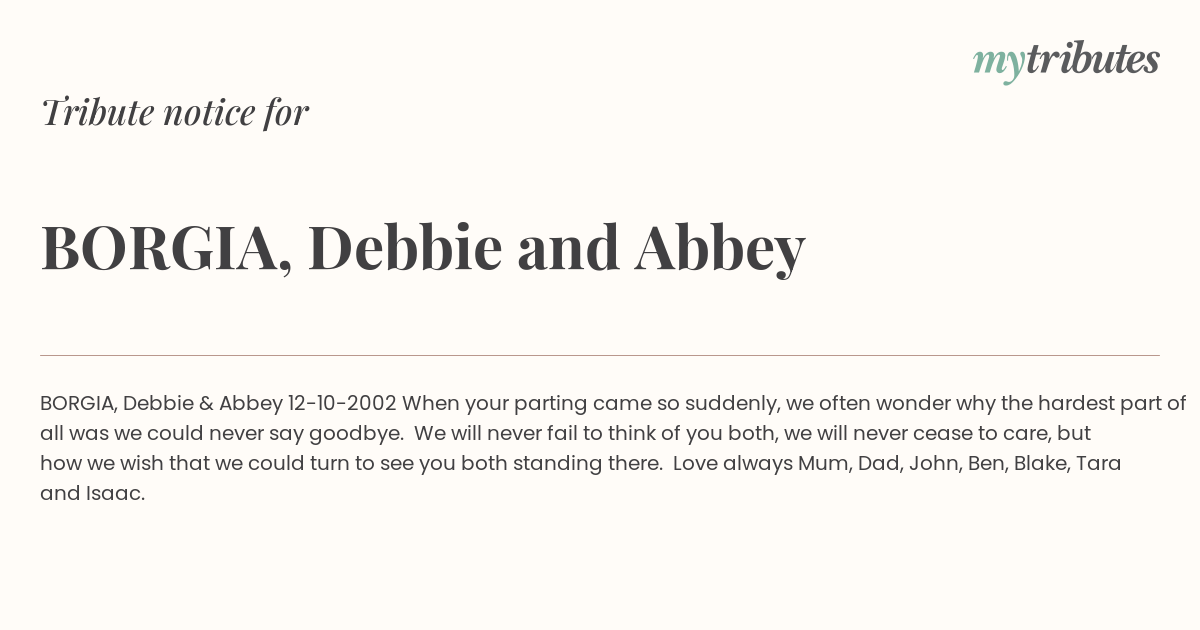This screenshot has height=630, width=1200.
Task: Click the green "my" part of logo
Action: [x=998, y=64]
